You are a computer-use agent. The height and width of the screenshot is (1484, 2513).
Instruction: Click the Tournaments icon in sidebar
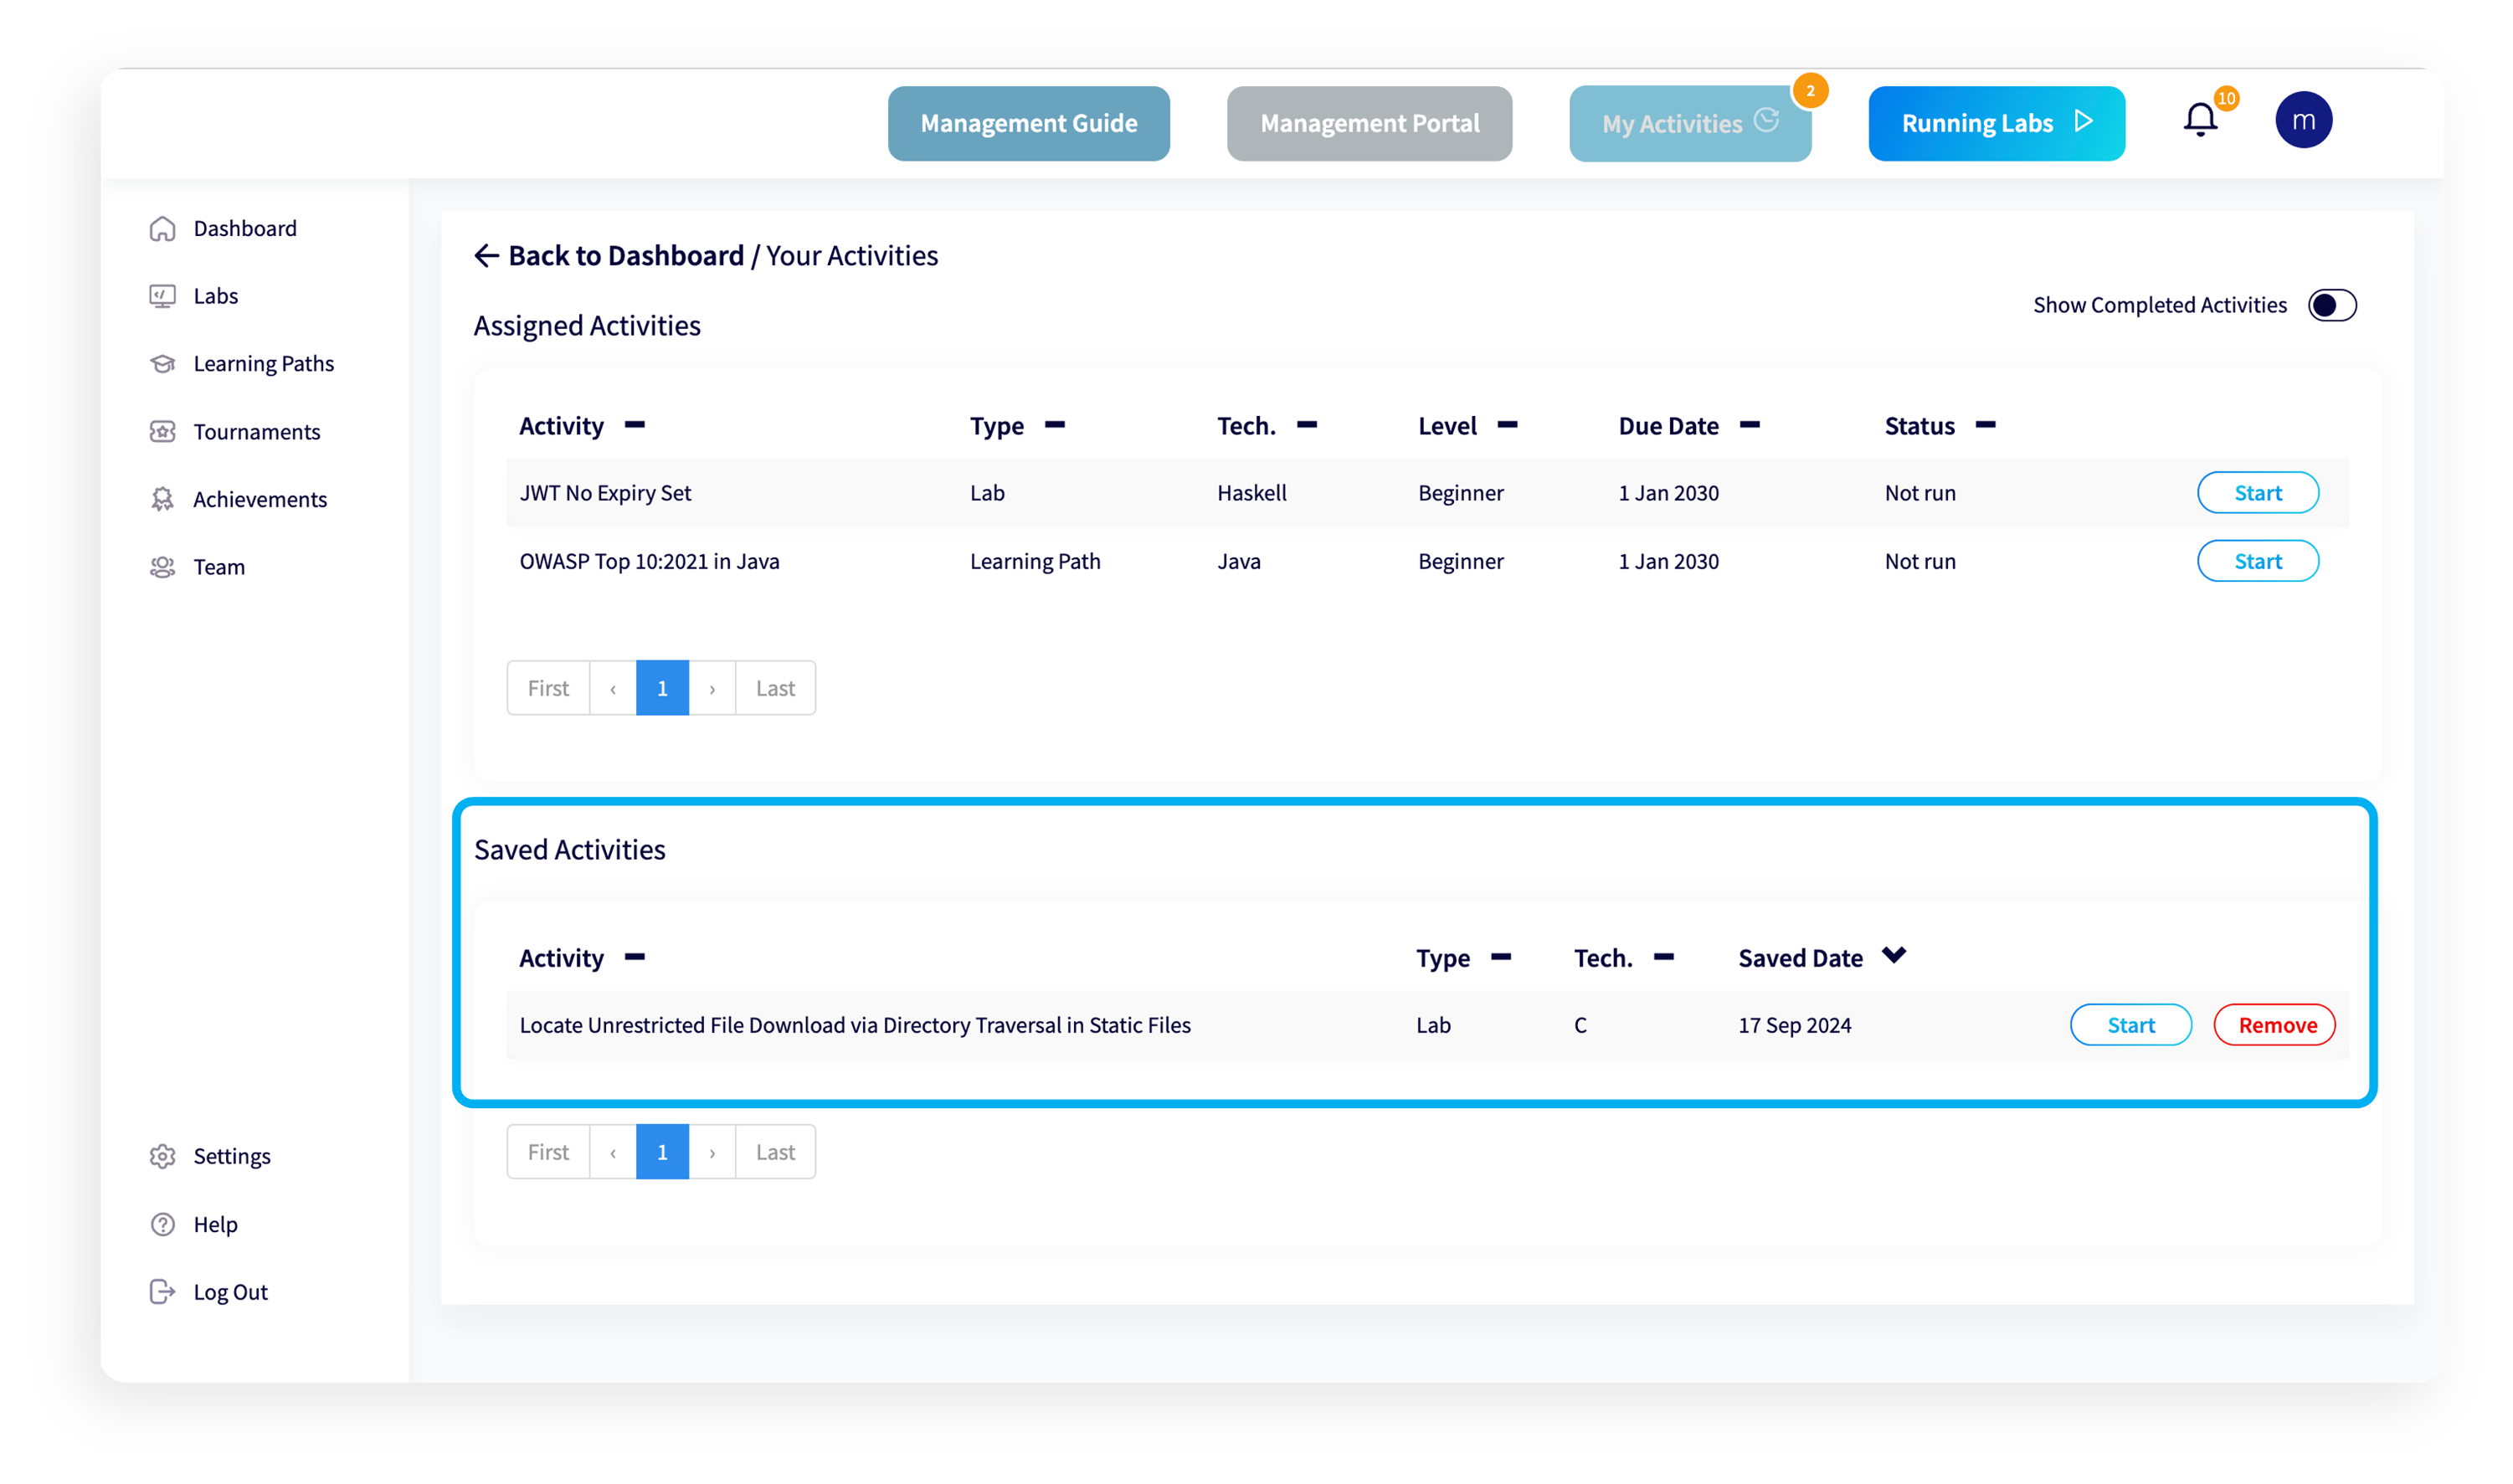(x=162, y=432)
